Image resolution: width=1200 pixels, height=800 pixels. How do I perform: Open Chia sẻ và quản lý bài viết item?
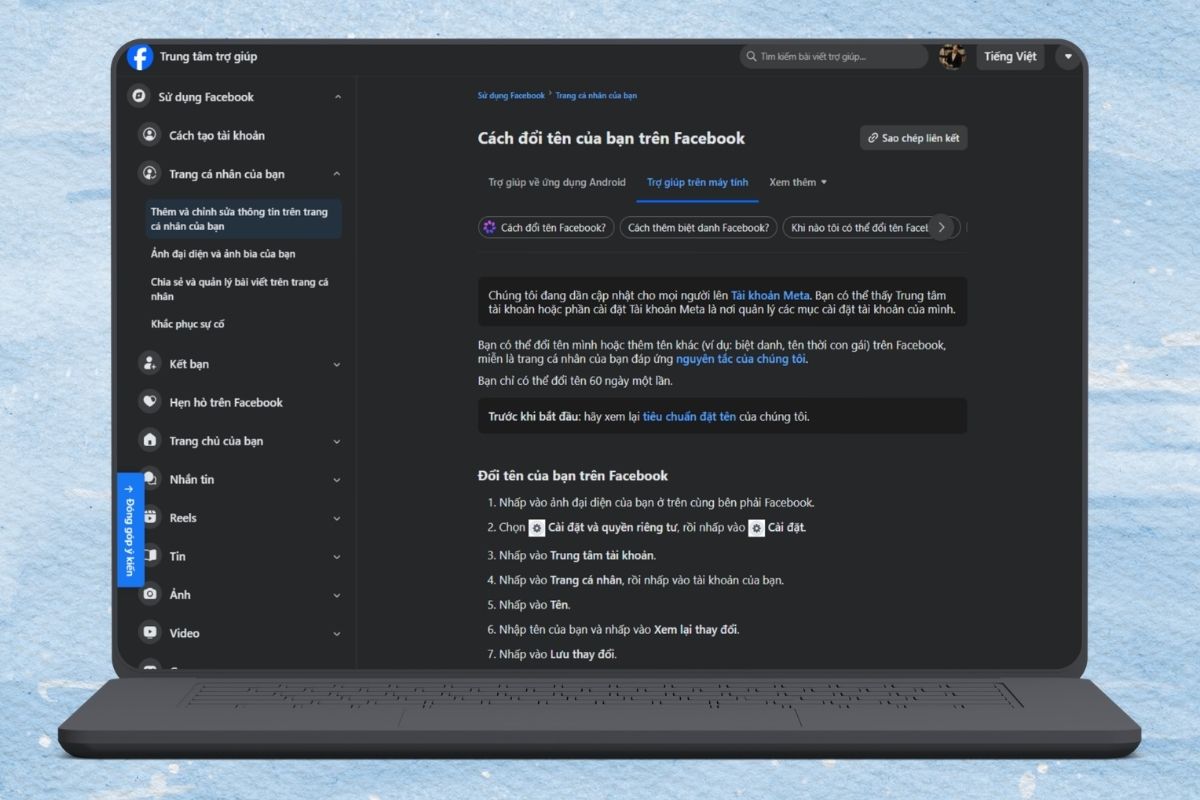click(240, 289)
